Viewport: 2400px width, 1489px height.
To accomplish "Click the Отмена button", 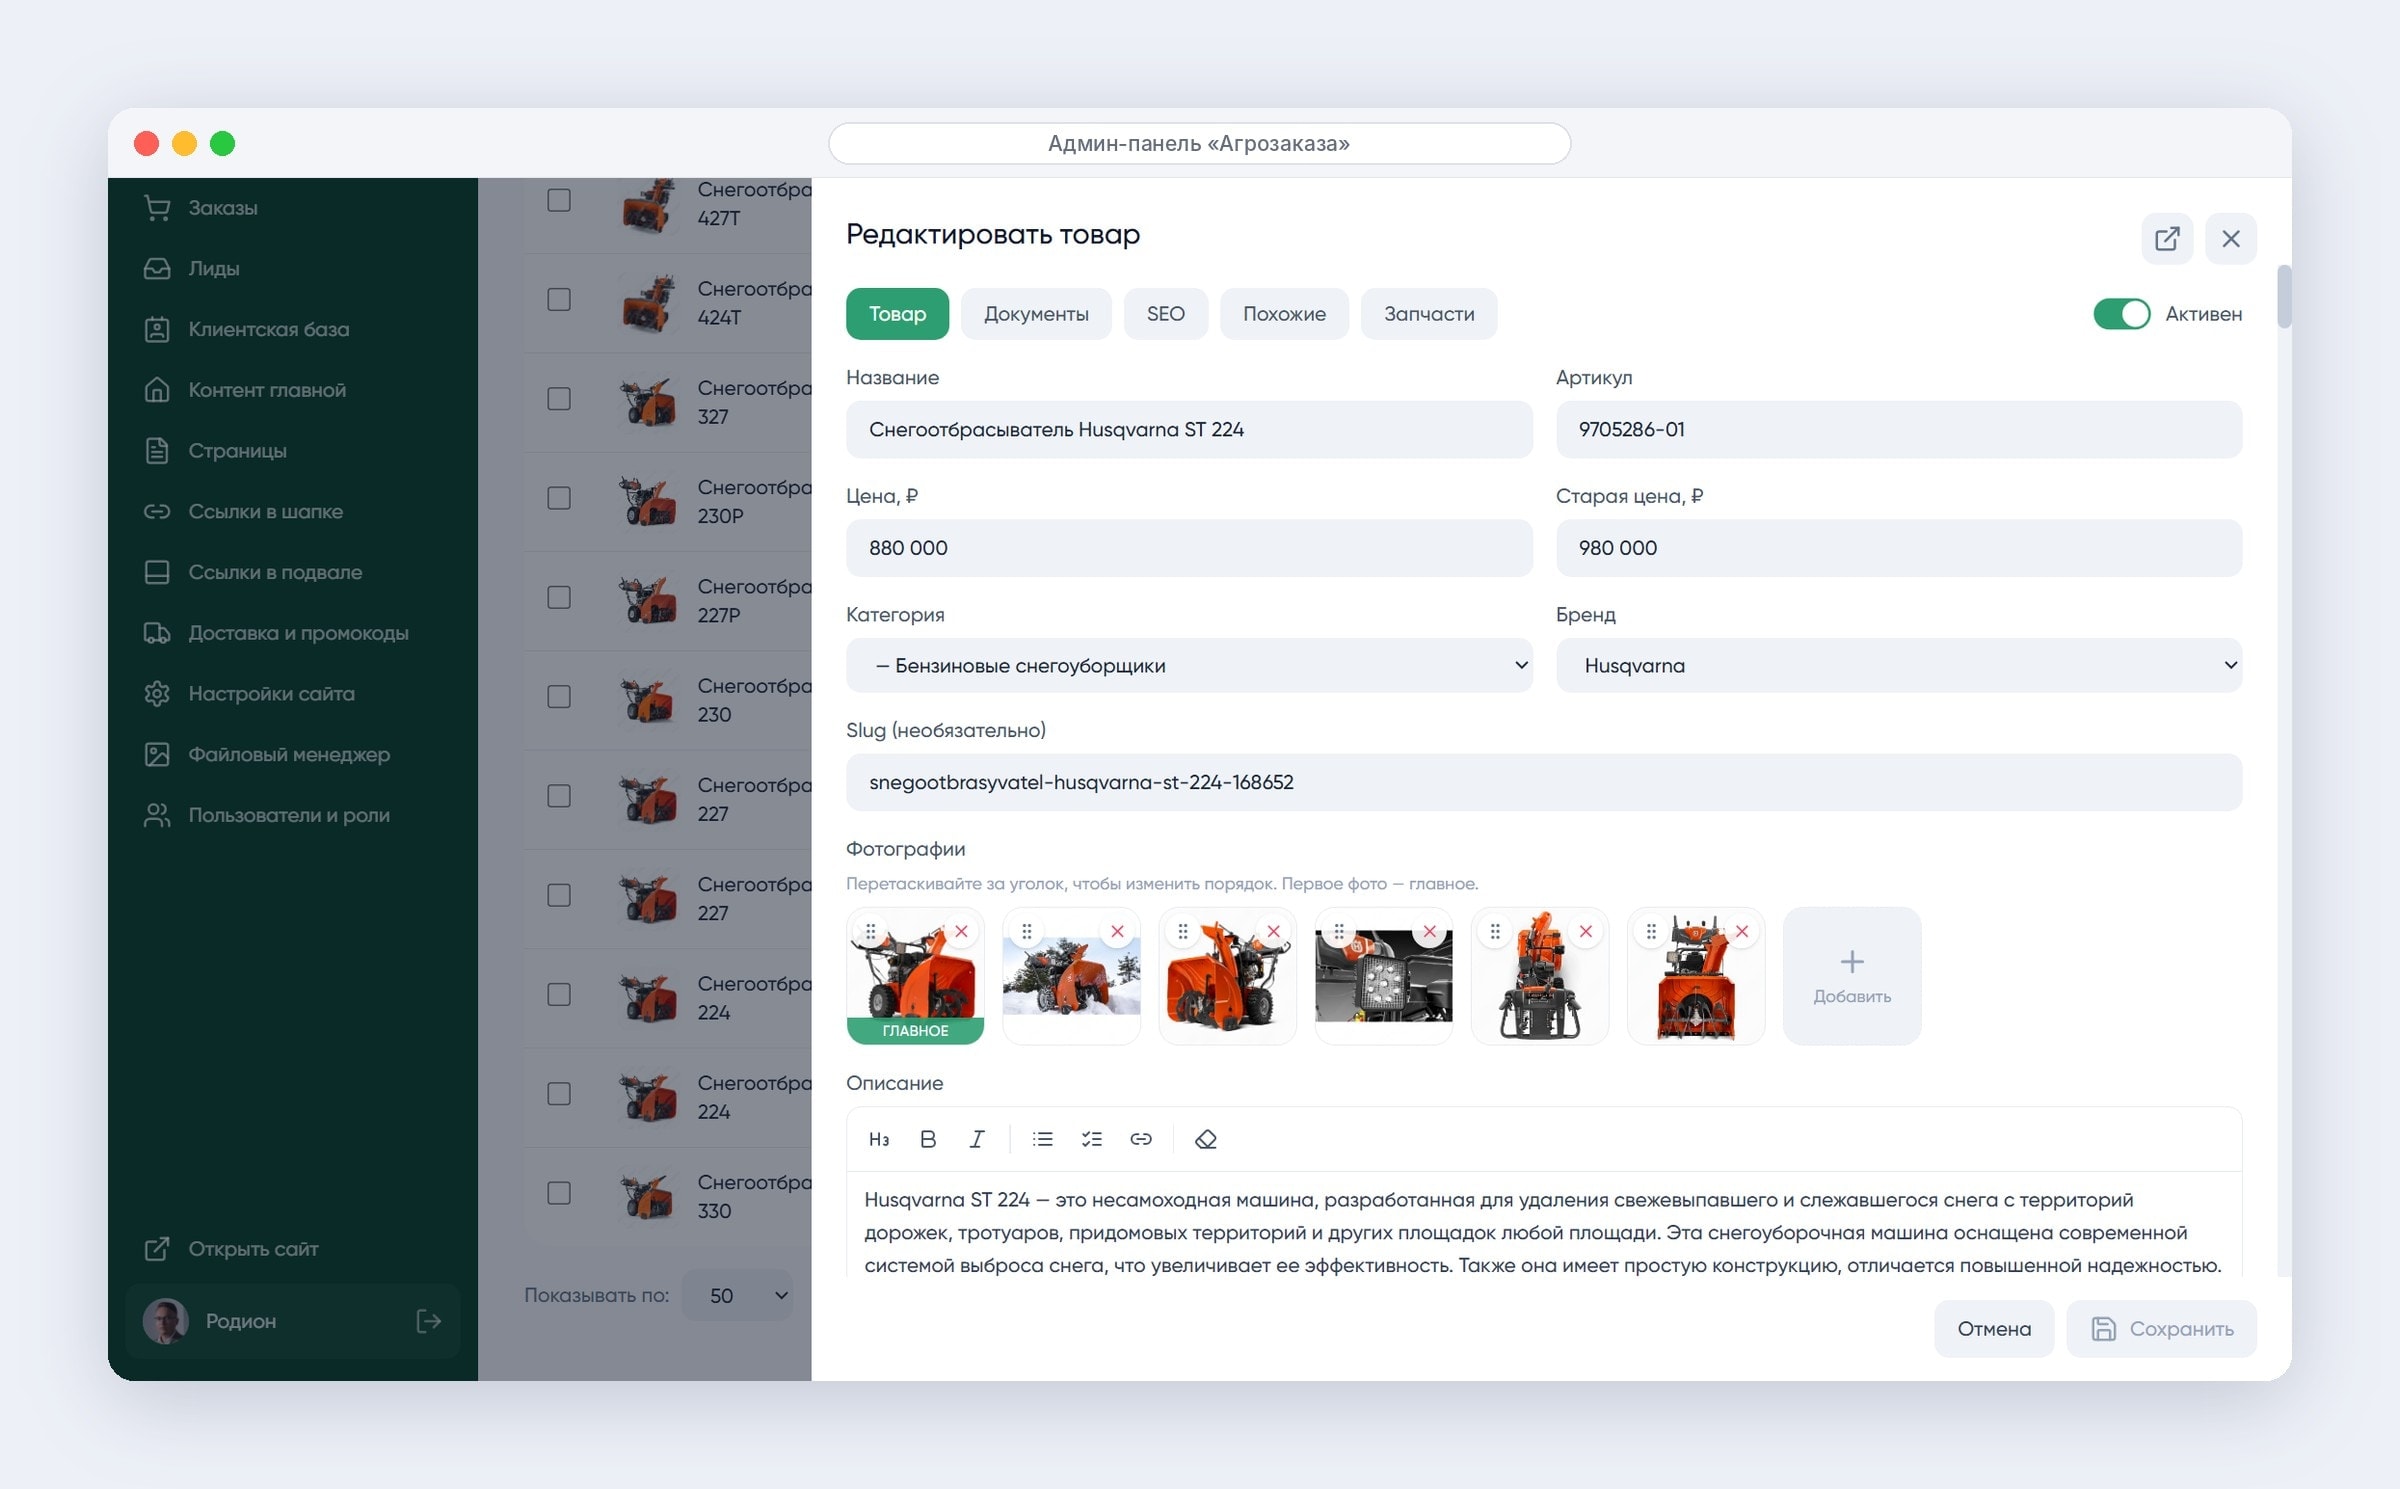I will point(1994,1329).
